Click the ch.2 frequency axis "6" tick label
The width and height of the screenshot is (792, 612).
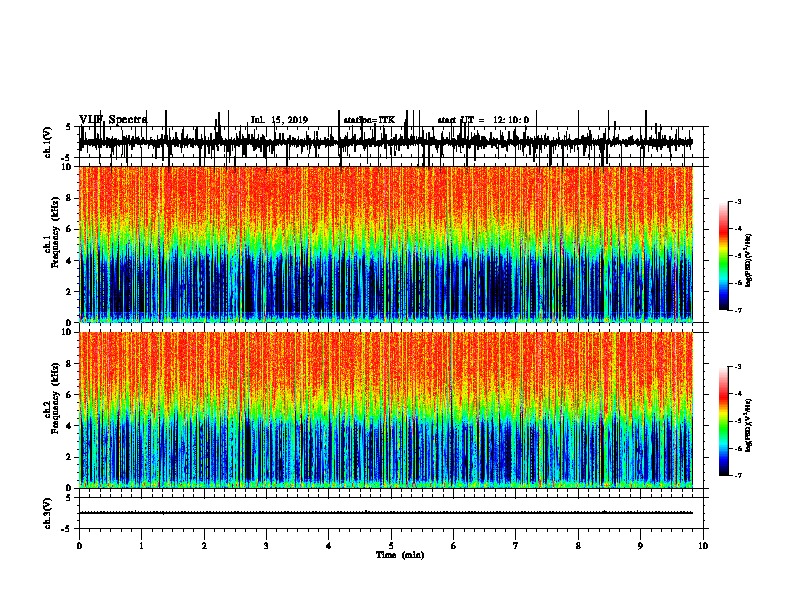[x=70, y=394]
